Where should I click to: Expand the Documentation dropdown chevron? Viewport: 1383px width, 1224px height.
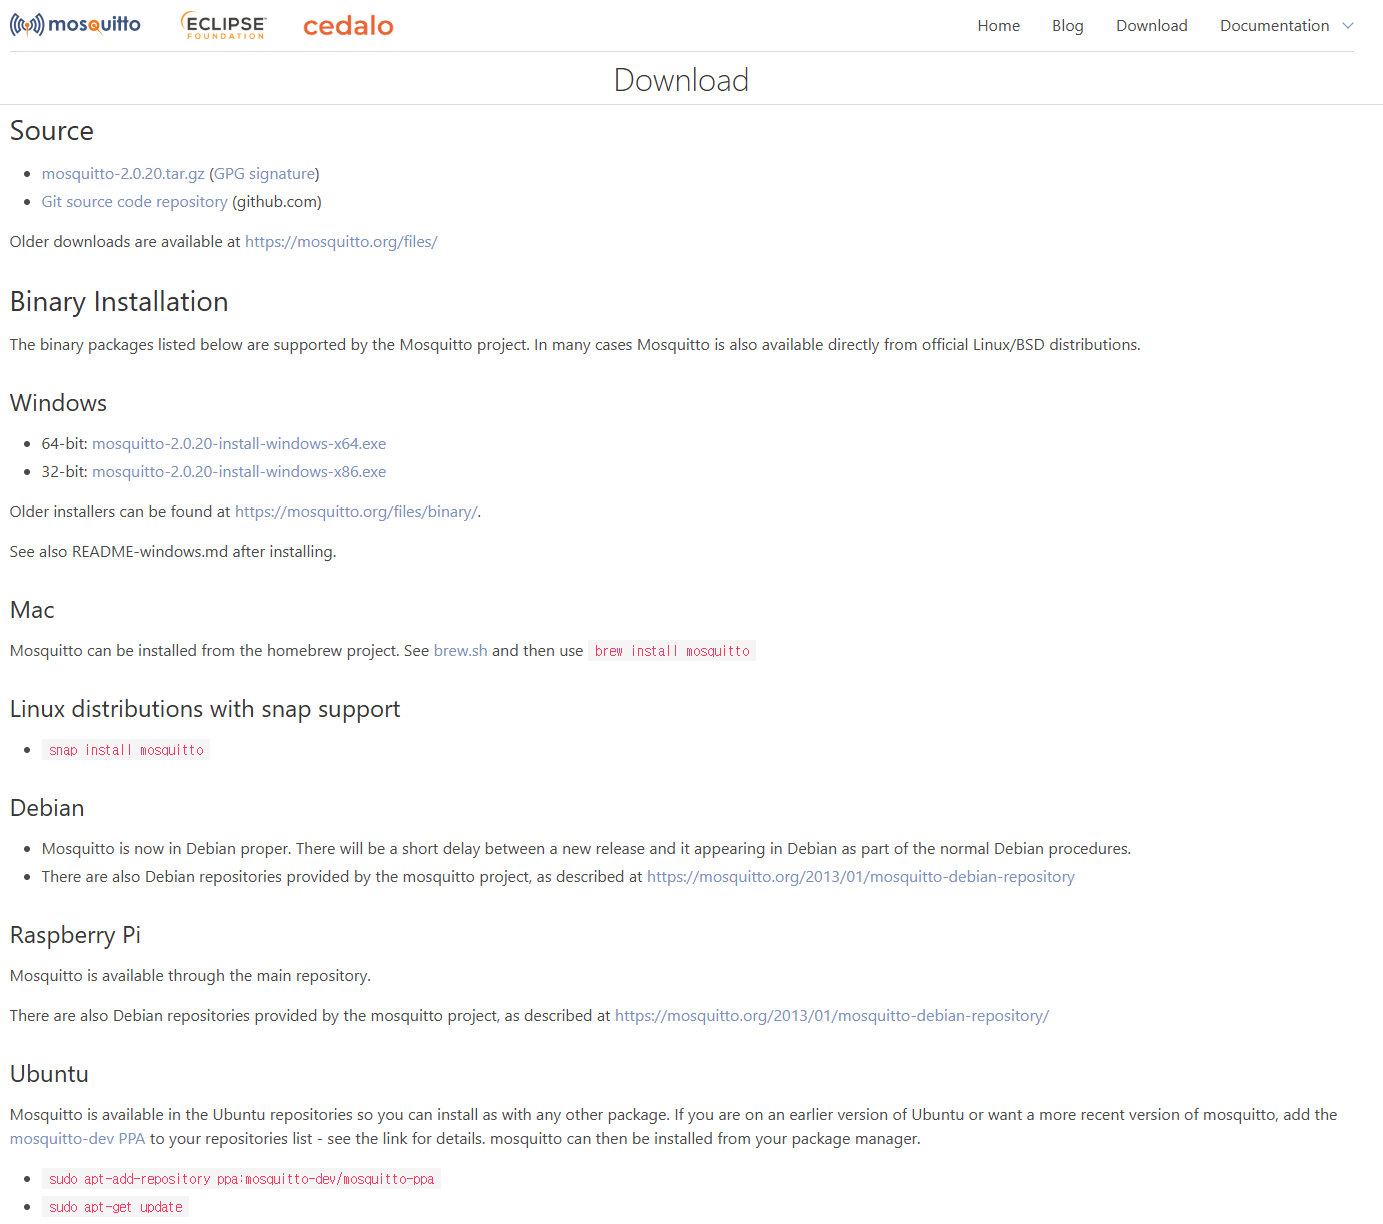(x=1347, y=26)
